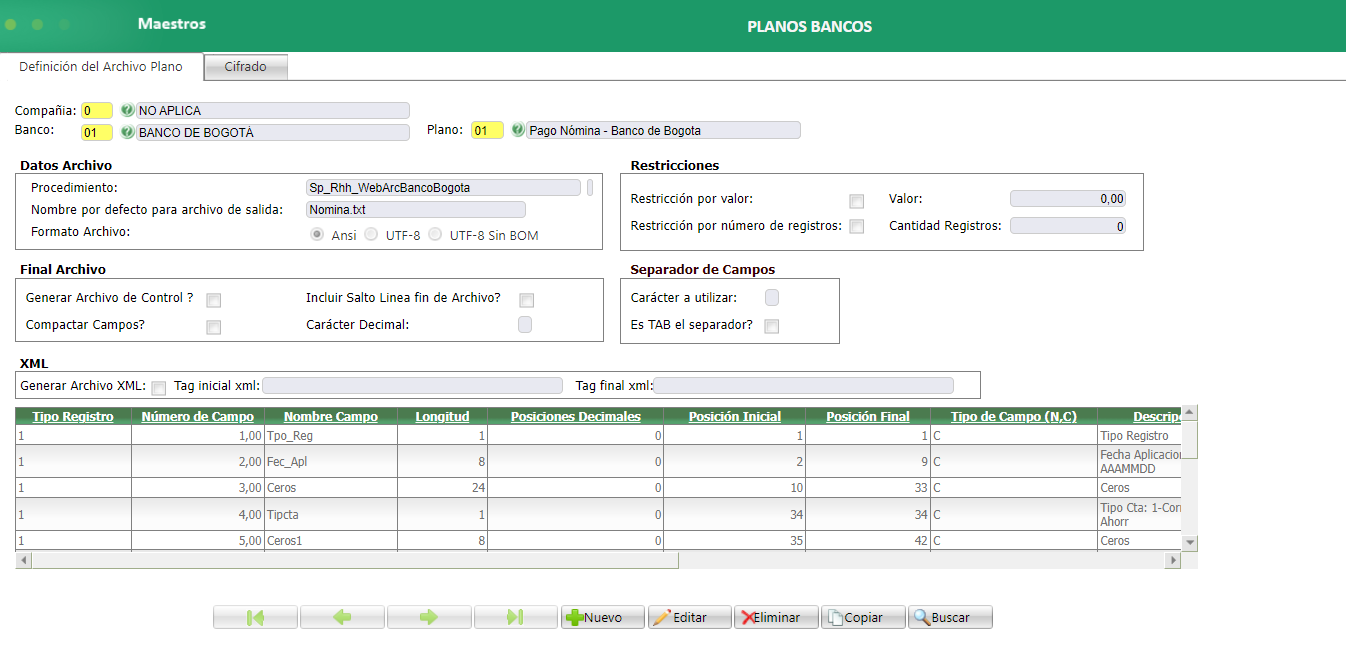The image size is (1346, 648).
Task: Click grid horizontal scroll left arrow
Action: pyautogui.click(x=23, y=561)
